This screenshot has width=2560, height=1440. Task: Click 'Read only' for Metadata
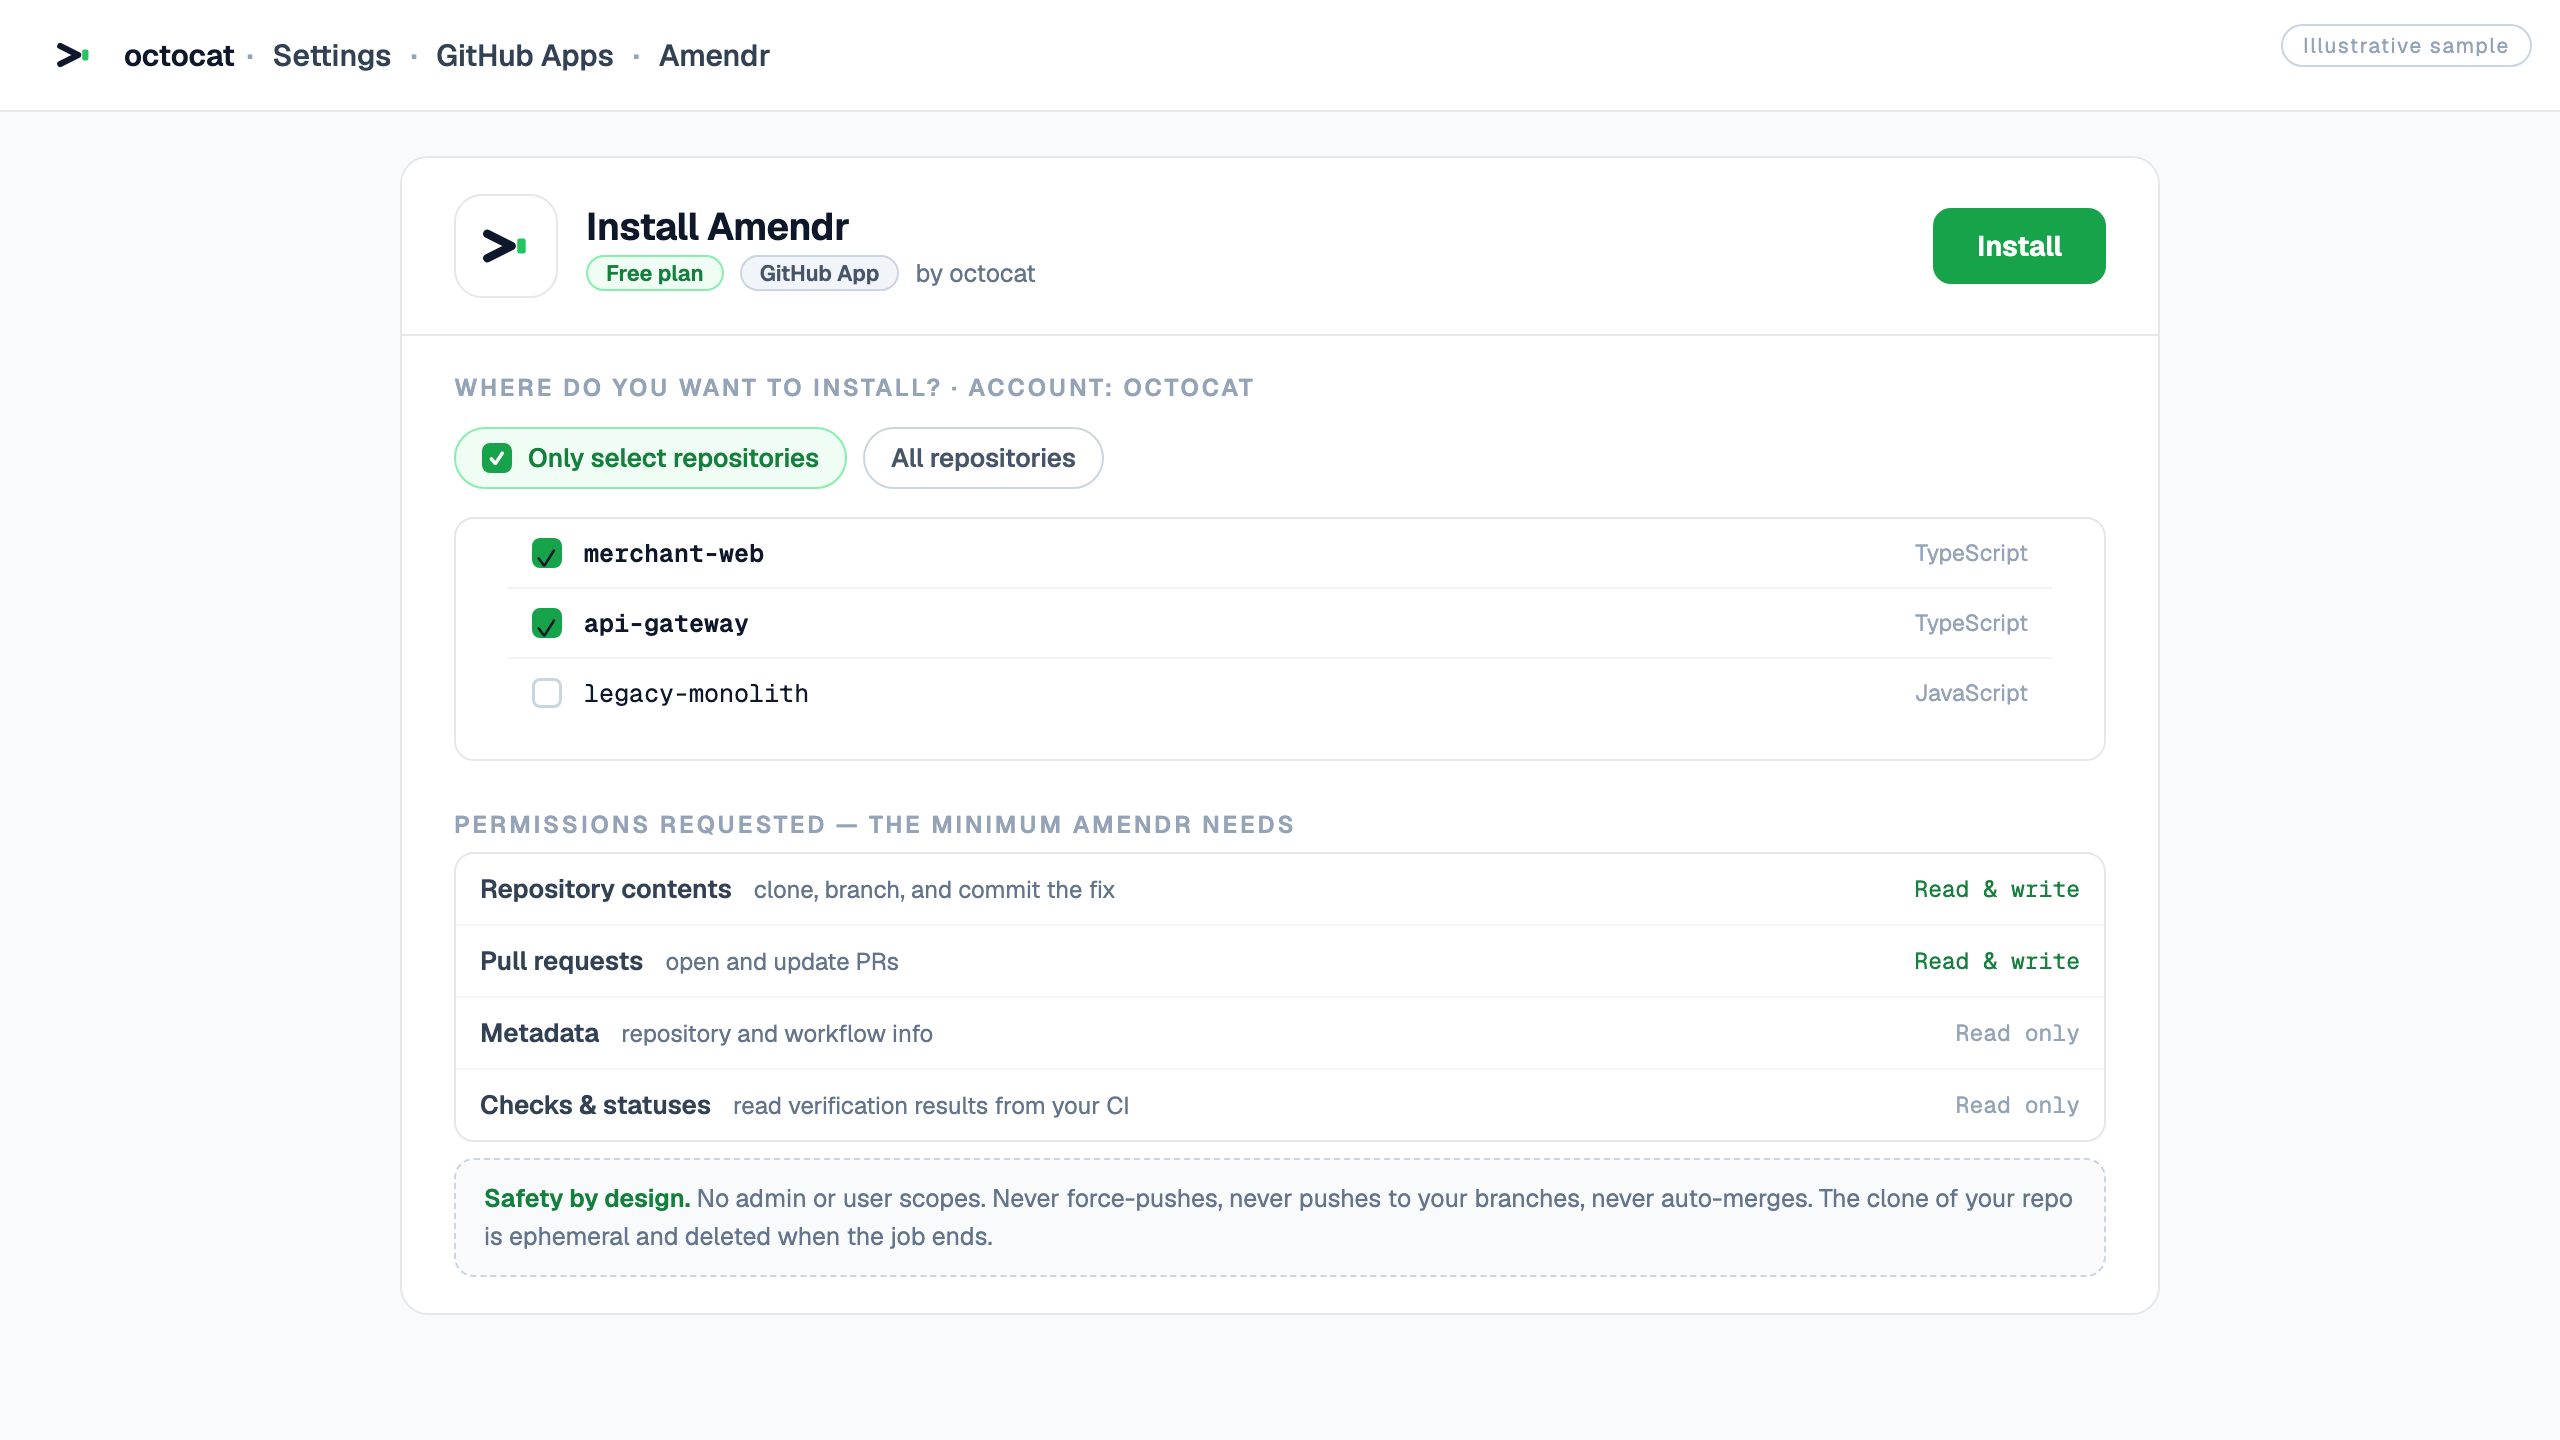(x=2017, y=1034)
